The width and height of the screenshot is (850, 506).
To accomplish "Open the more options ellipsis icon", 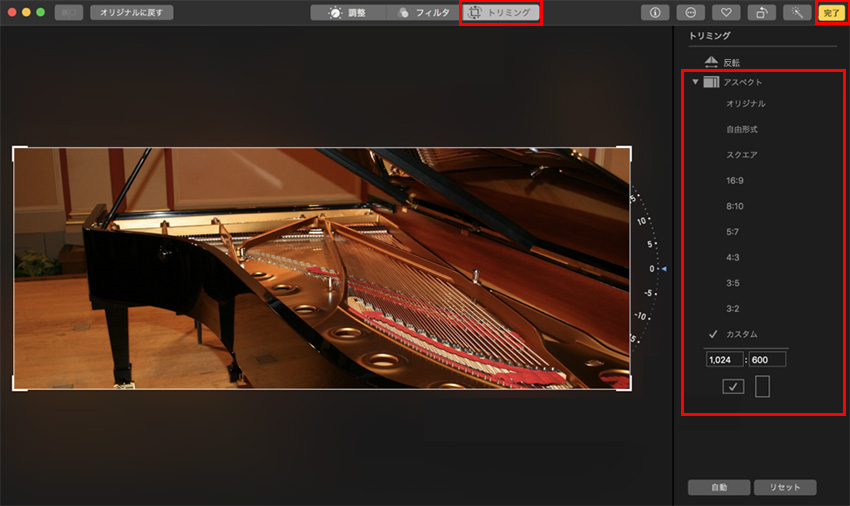I will click(x=690, y=13).
